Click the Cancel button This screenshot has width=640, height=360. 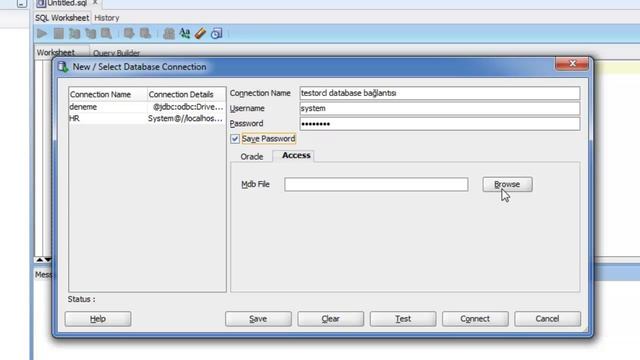click(547, 319)
